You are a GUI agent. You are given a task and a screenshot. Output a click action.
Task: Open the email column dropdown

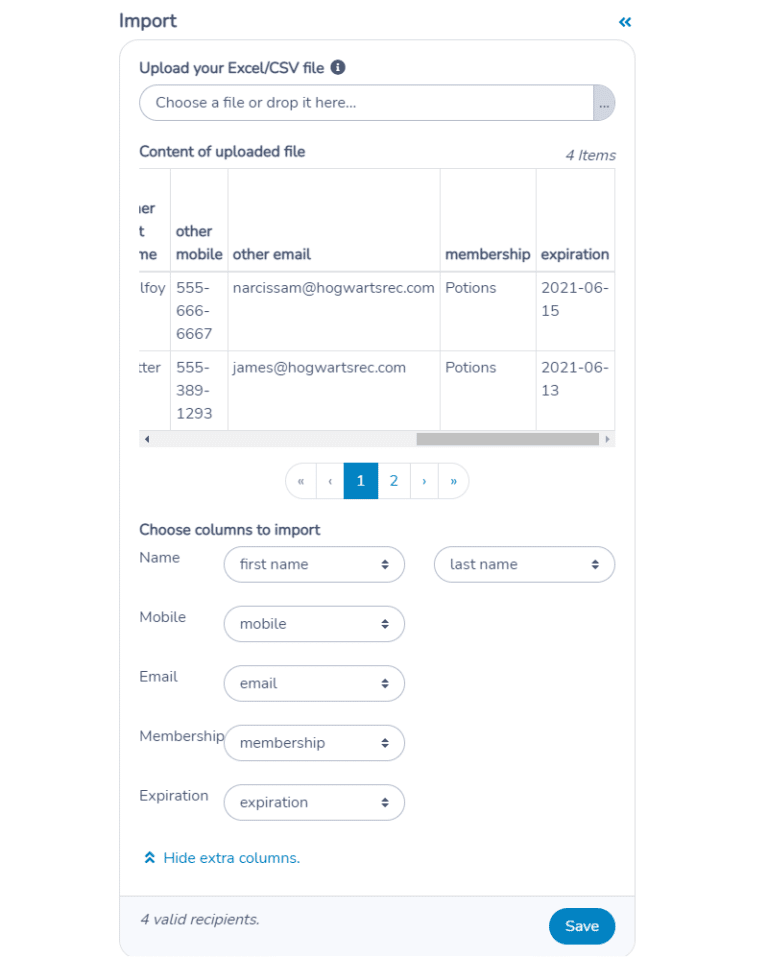pyautogui.click(x=314, y=683)
